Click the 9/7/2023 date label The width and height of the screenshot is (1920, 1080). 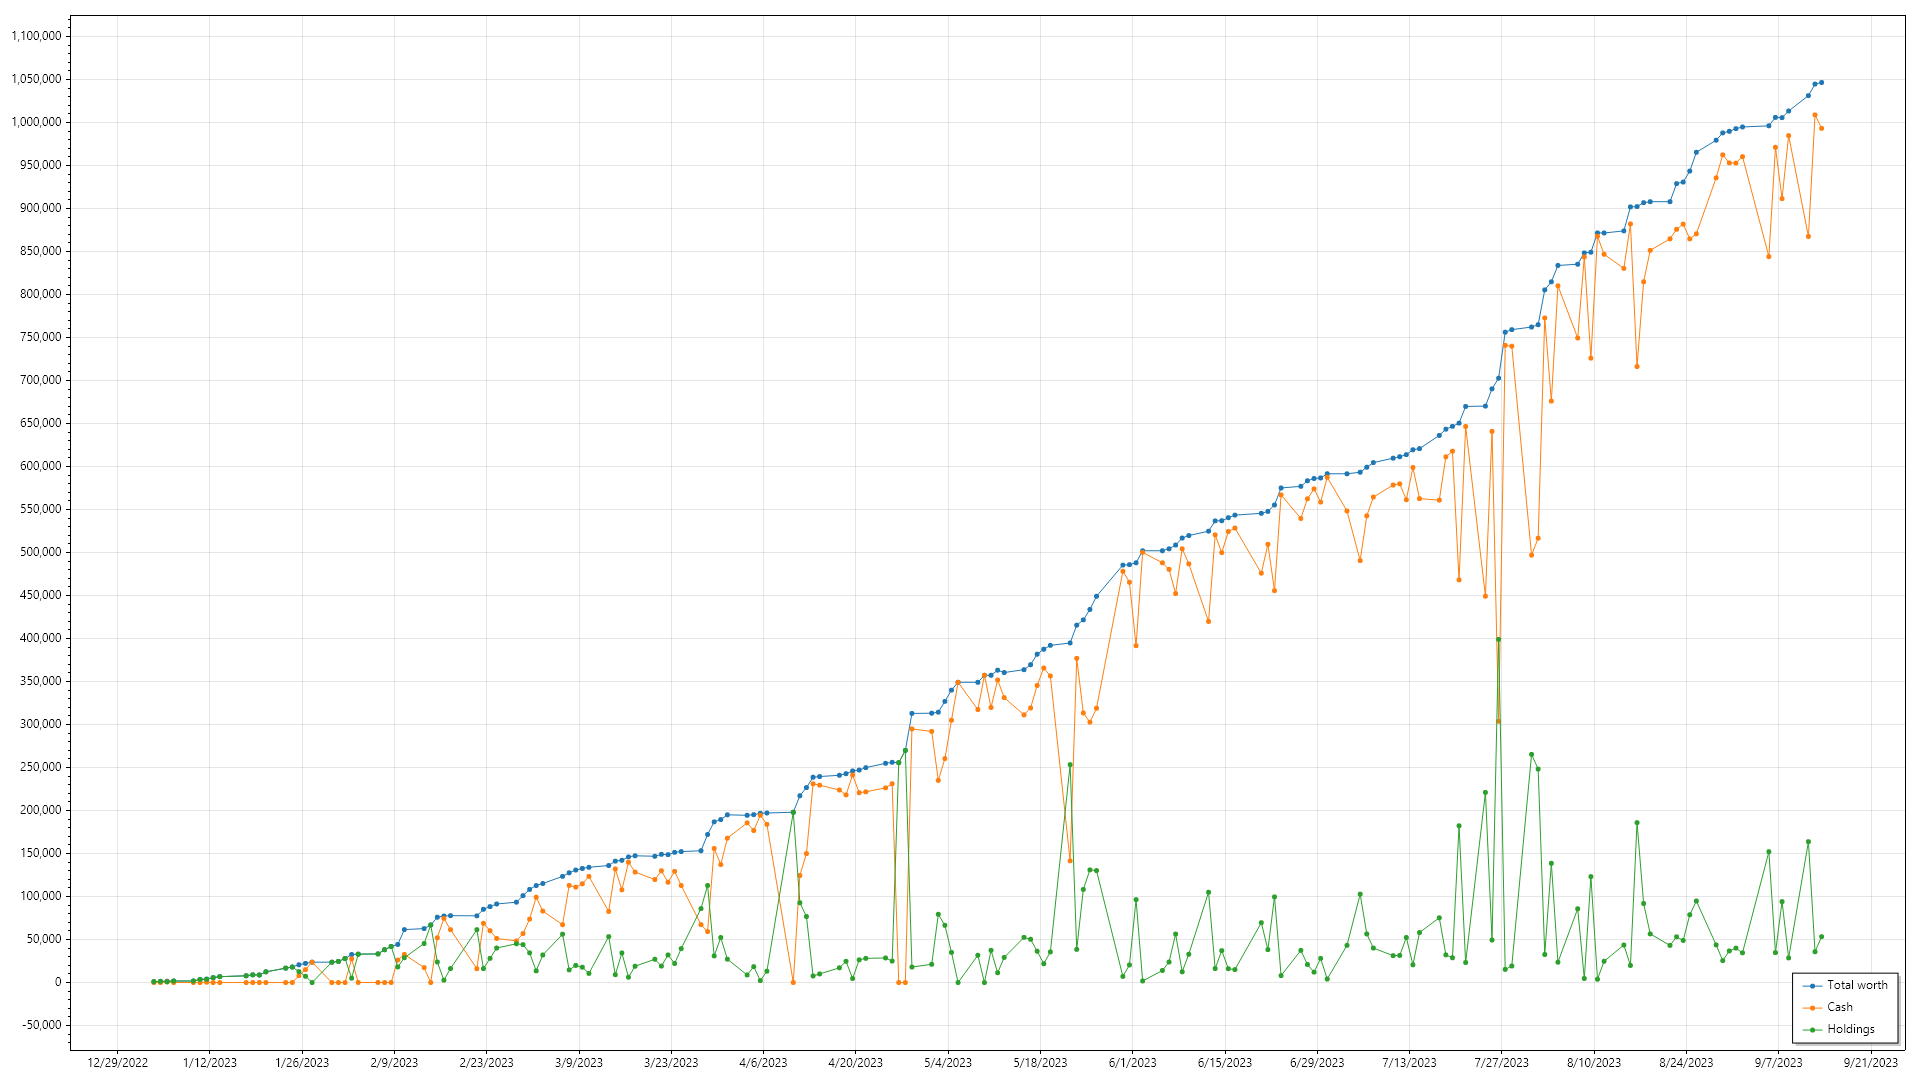point(1778,1063)
